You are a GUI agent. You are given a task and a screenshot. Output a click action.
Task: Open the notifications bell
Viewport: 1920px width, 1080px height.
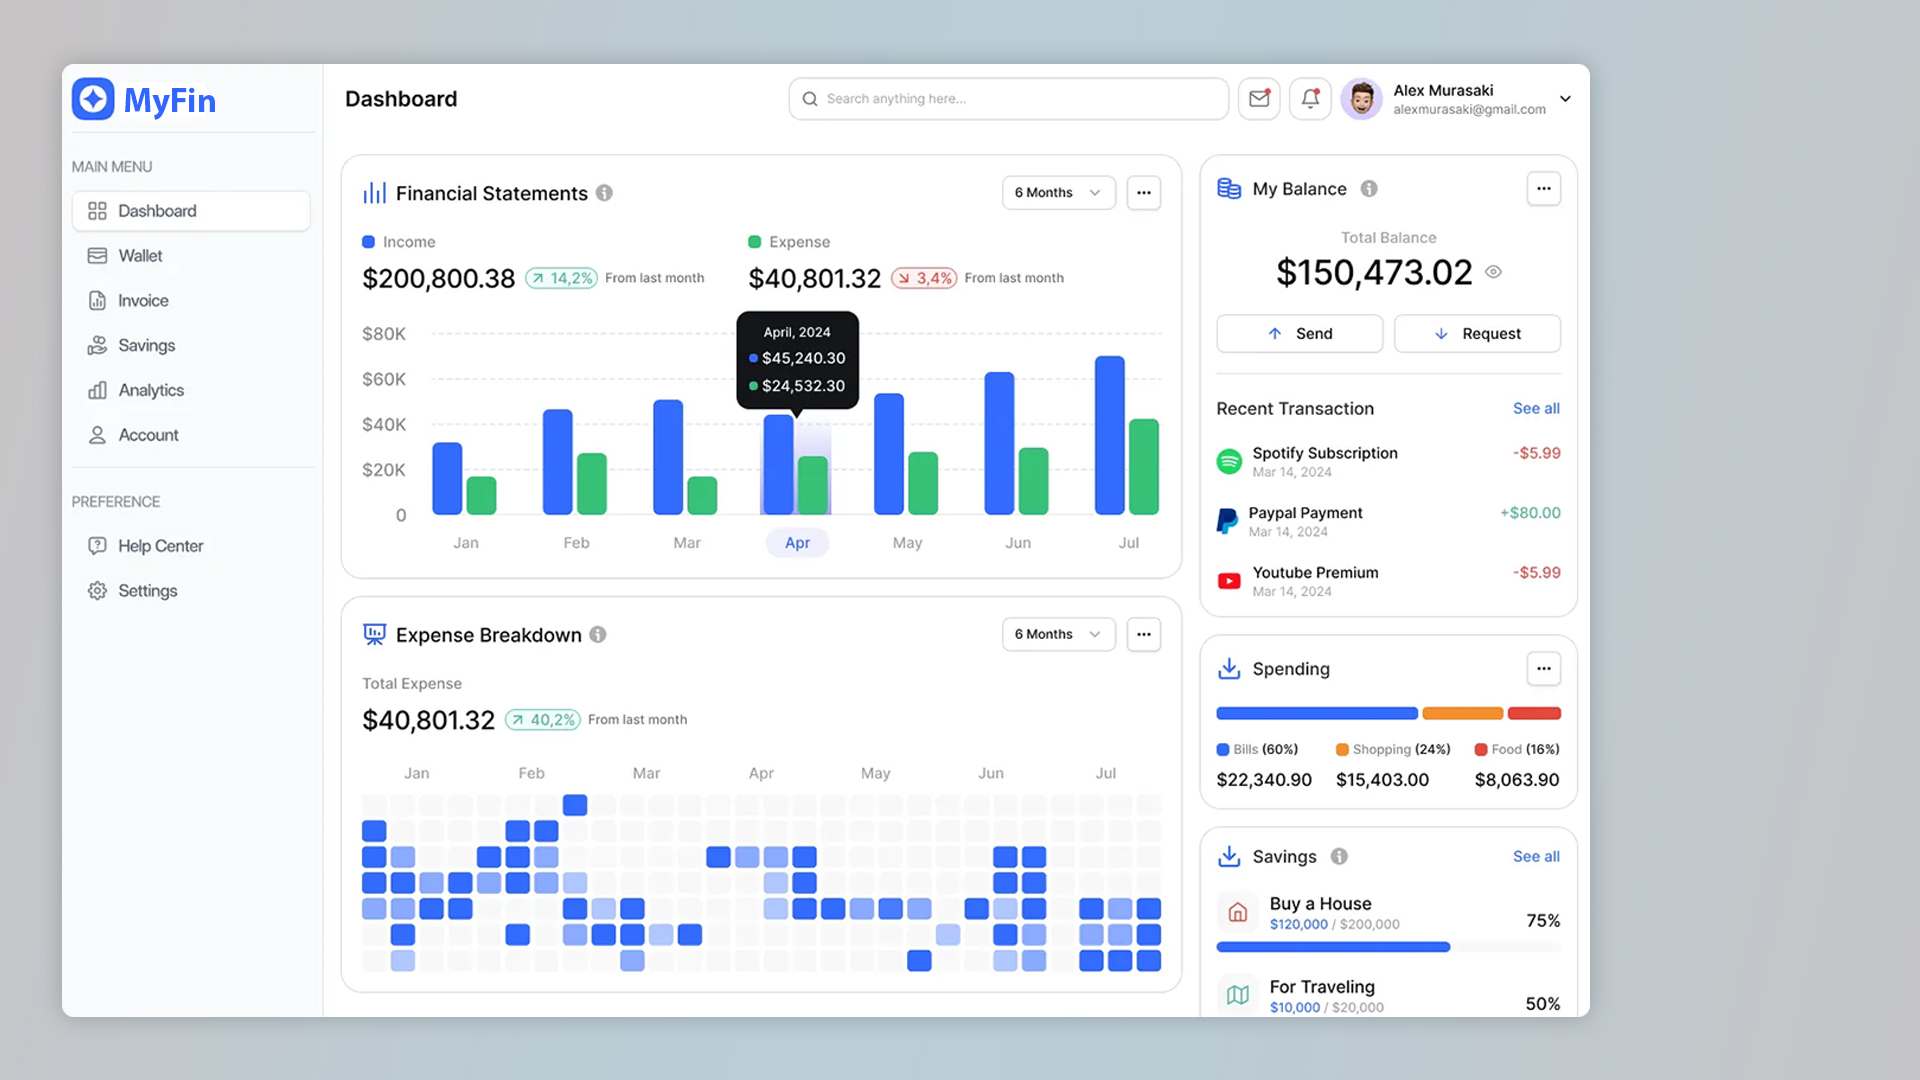tap(1310, 99)
